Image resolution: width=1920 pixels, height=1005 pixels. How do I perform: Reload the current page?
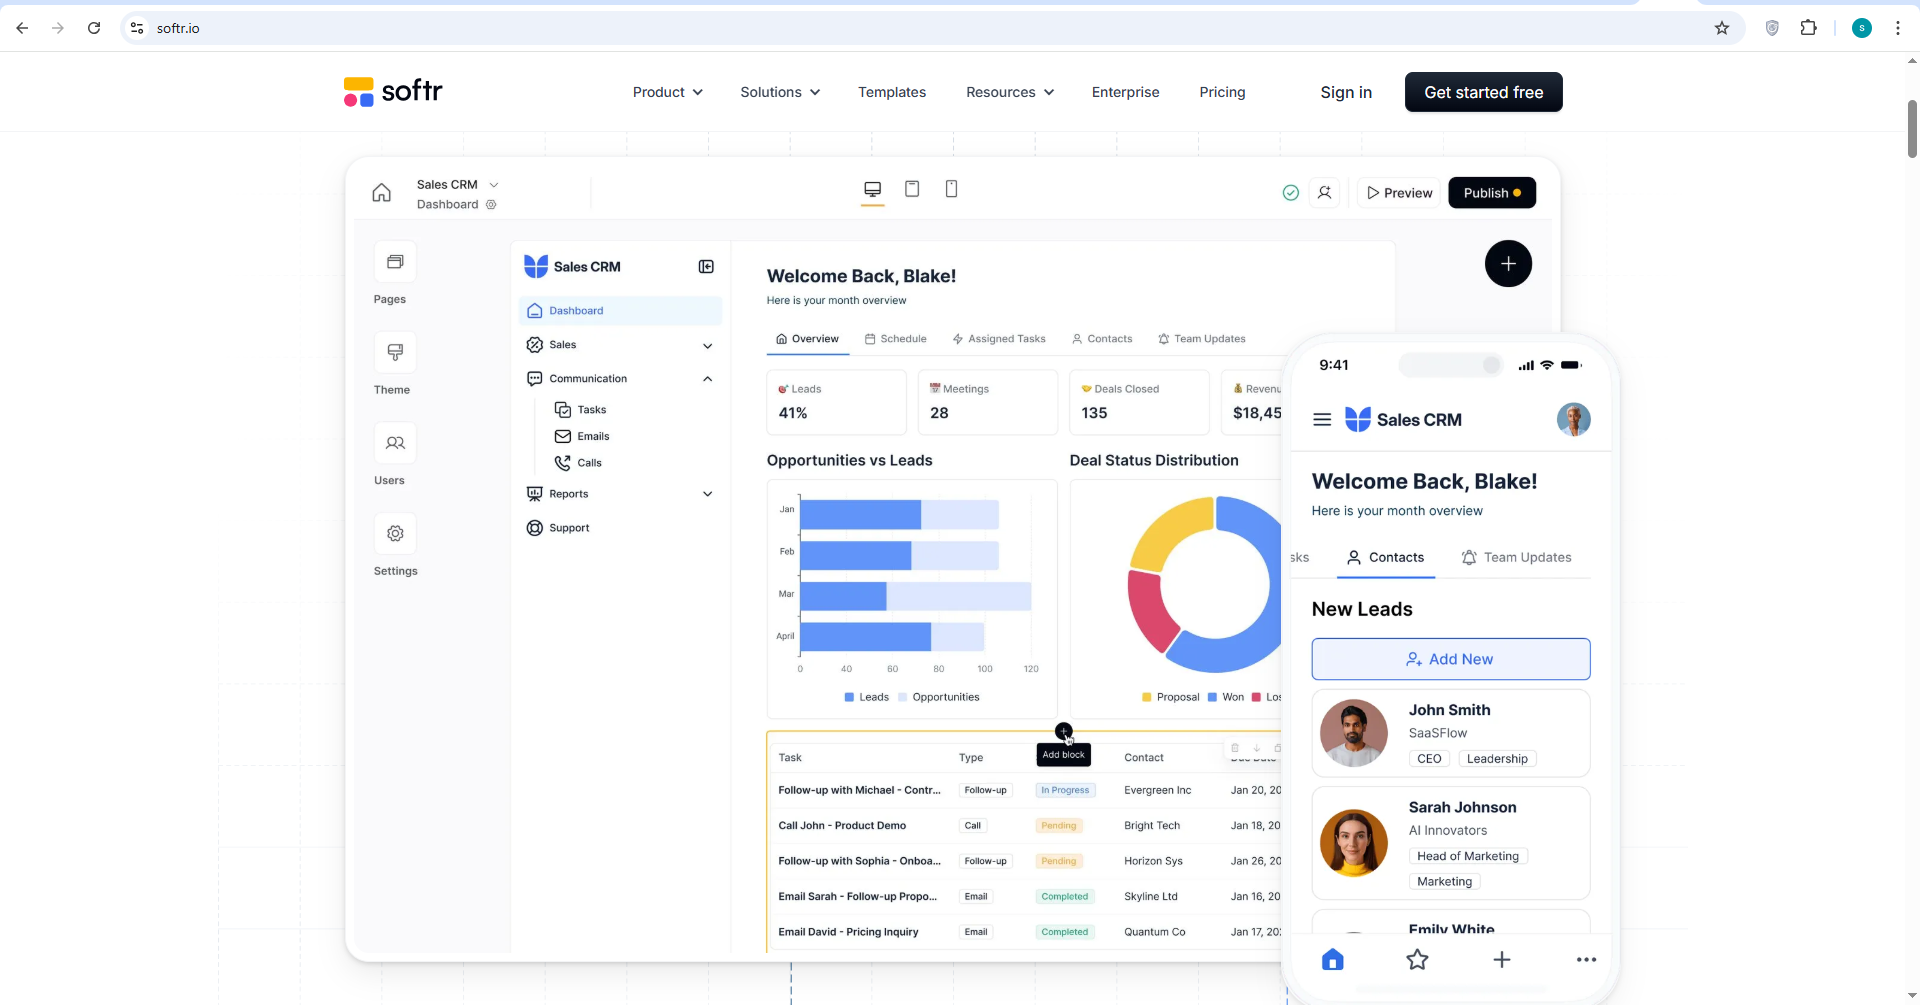94,28
